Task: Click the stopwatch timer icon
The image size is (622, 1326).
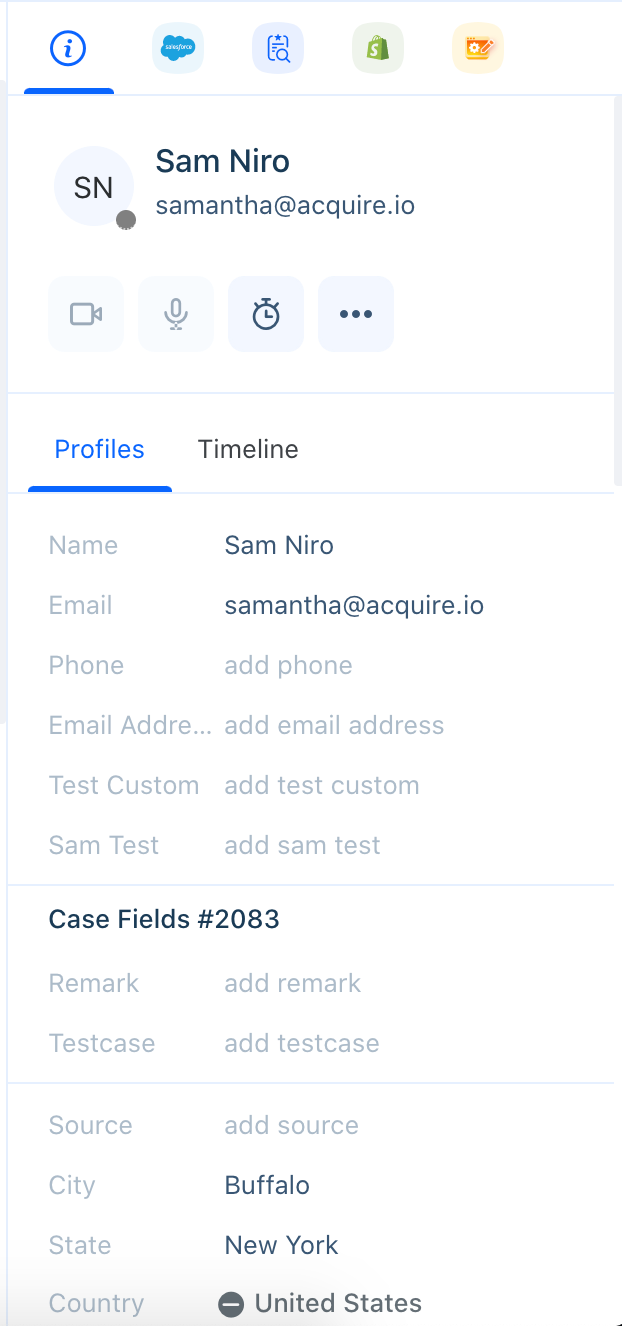Action: (266, 314)
